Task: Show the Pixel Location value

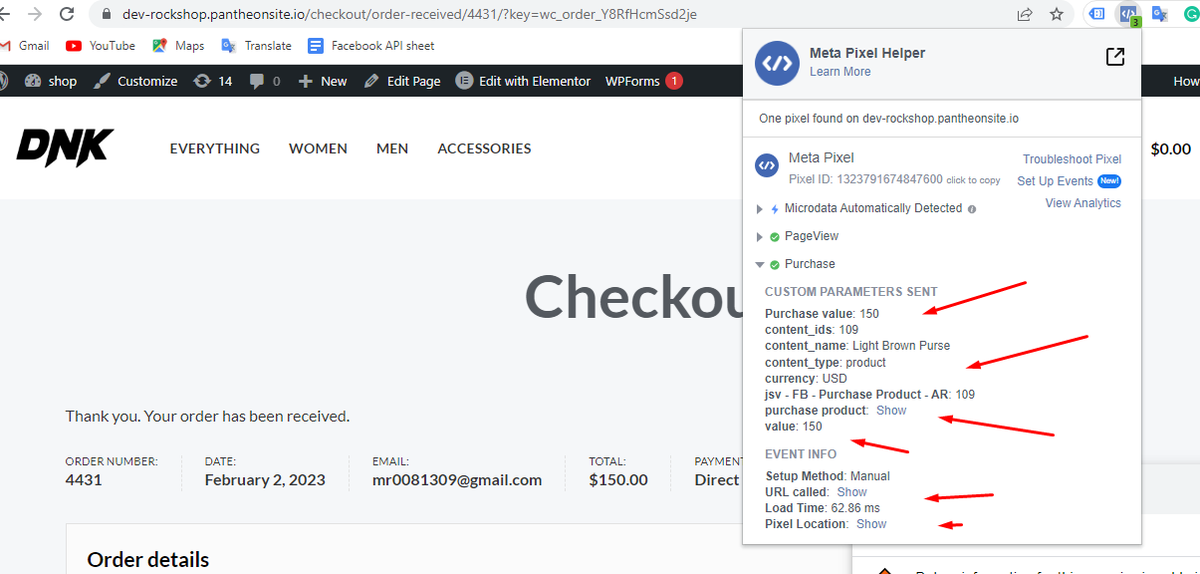Action: pos(871,524)
